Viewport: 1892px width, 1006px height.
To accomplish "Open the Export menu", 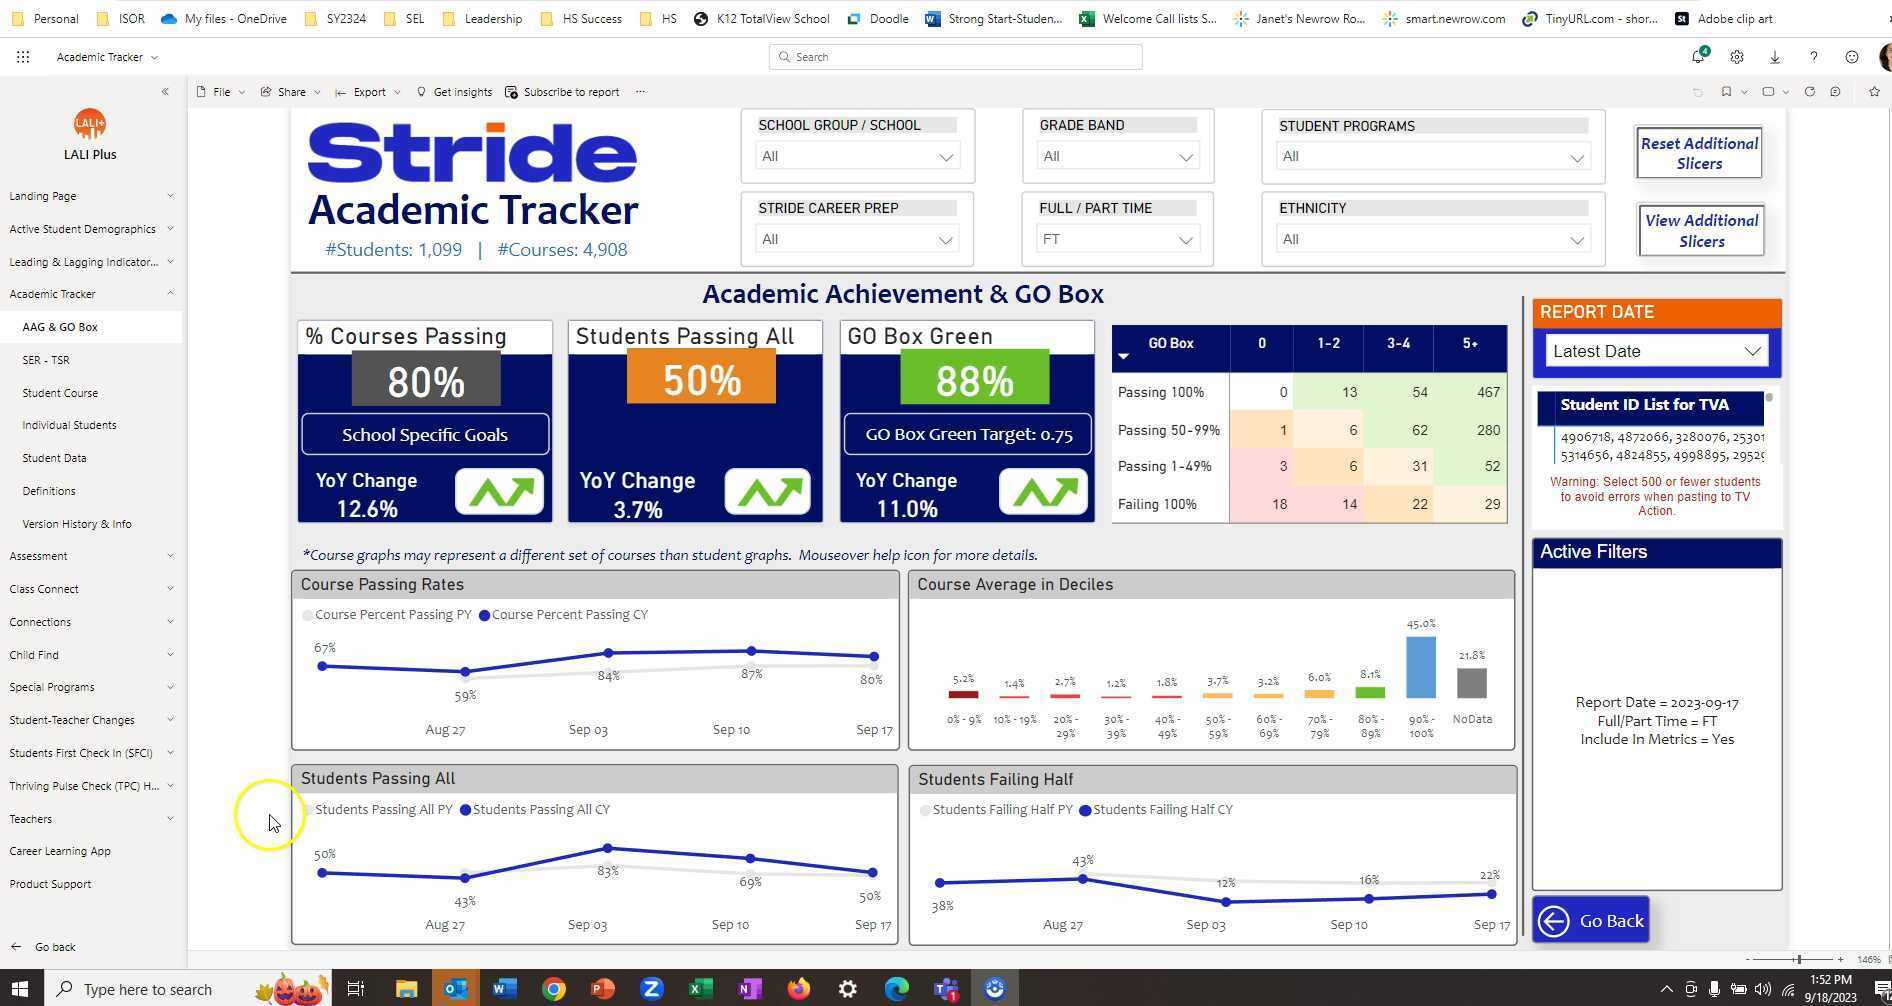I will 368,92.
